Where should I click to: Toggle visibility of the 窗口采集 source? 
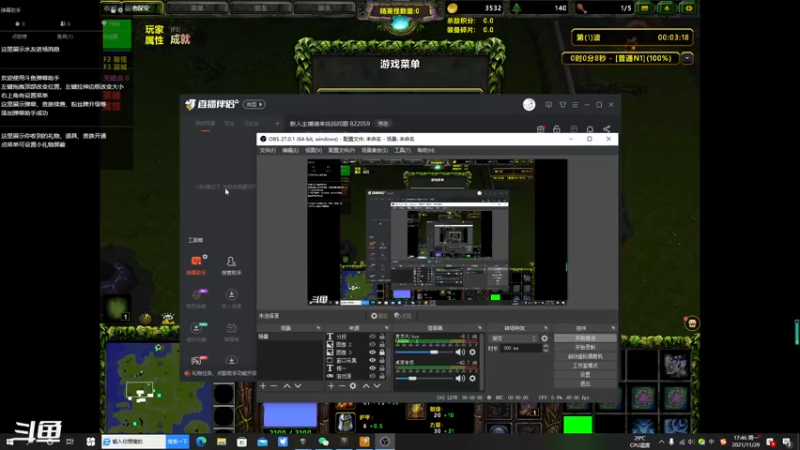click(372, 360)
